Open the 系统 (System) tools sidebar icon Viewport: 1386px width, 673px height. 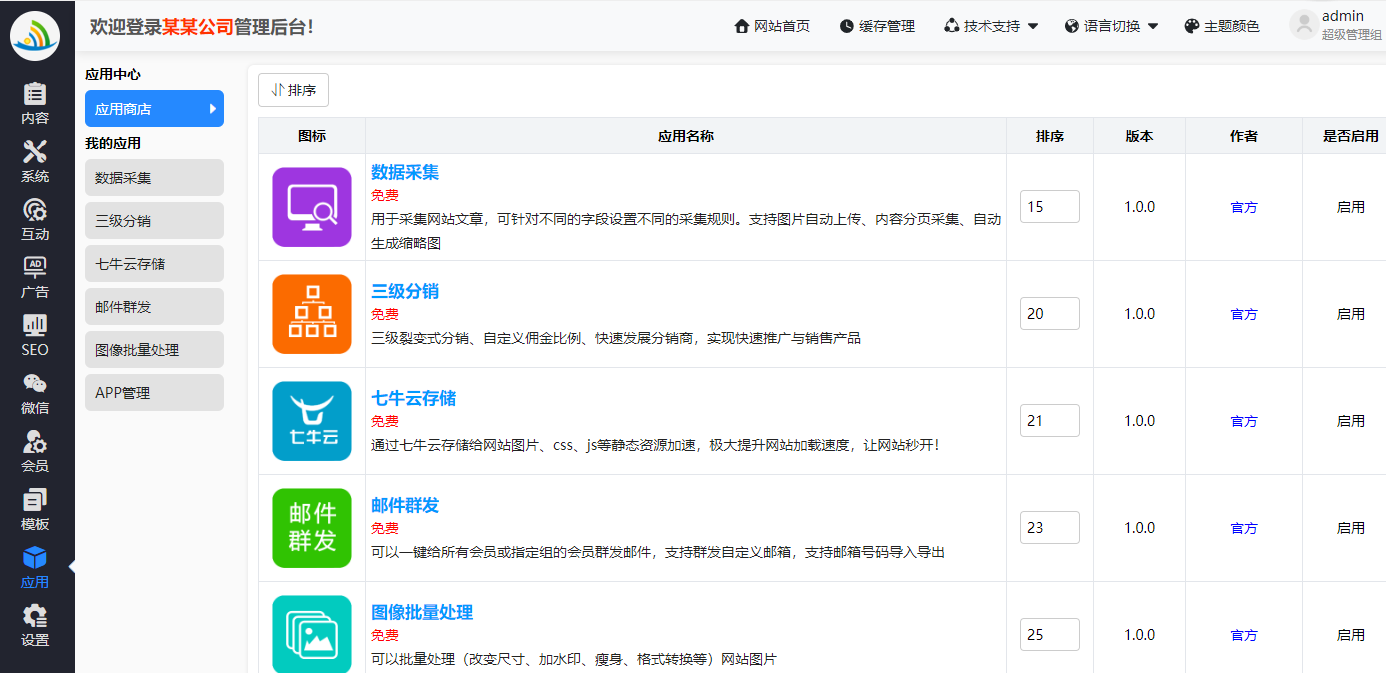tap(35, 162)
